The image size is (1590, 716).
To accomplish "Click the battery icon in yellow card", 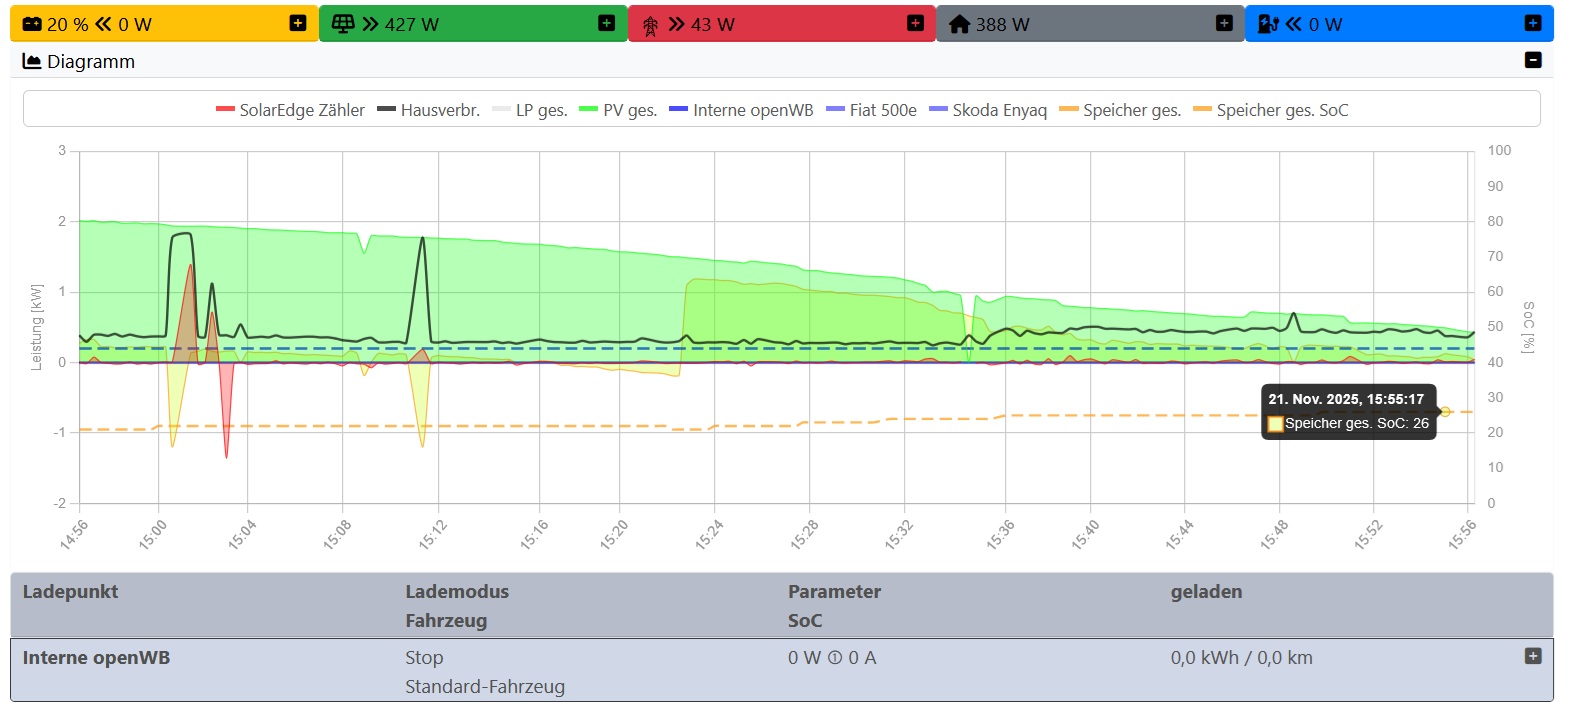I will pos(32,24).
